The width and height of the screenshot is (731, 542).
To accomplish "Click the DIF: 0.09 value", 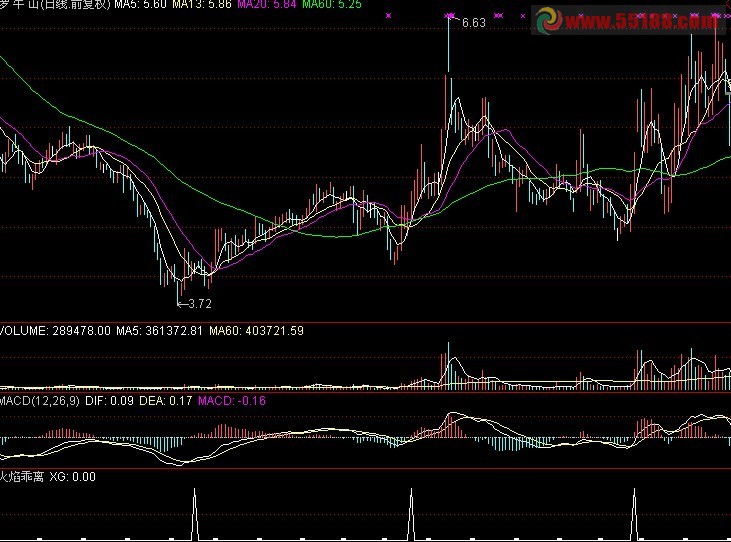I will 109,401.
